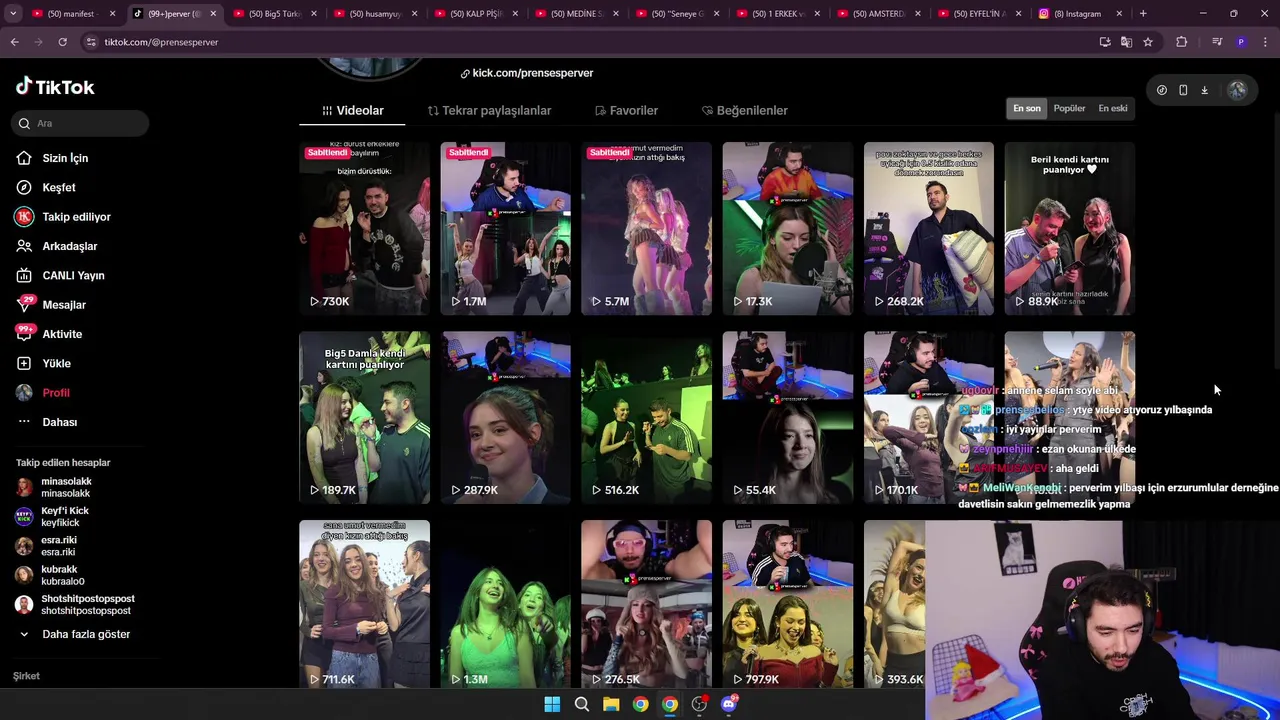Open video with 516.2K views
This screenshot has width=1280, height=720.
pyautogui.click(x=646, y=417)
